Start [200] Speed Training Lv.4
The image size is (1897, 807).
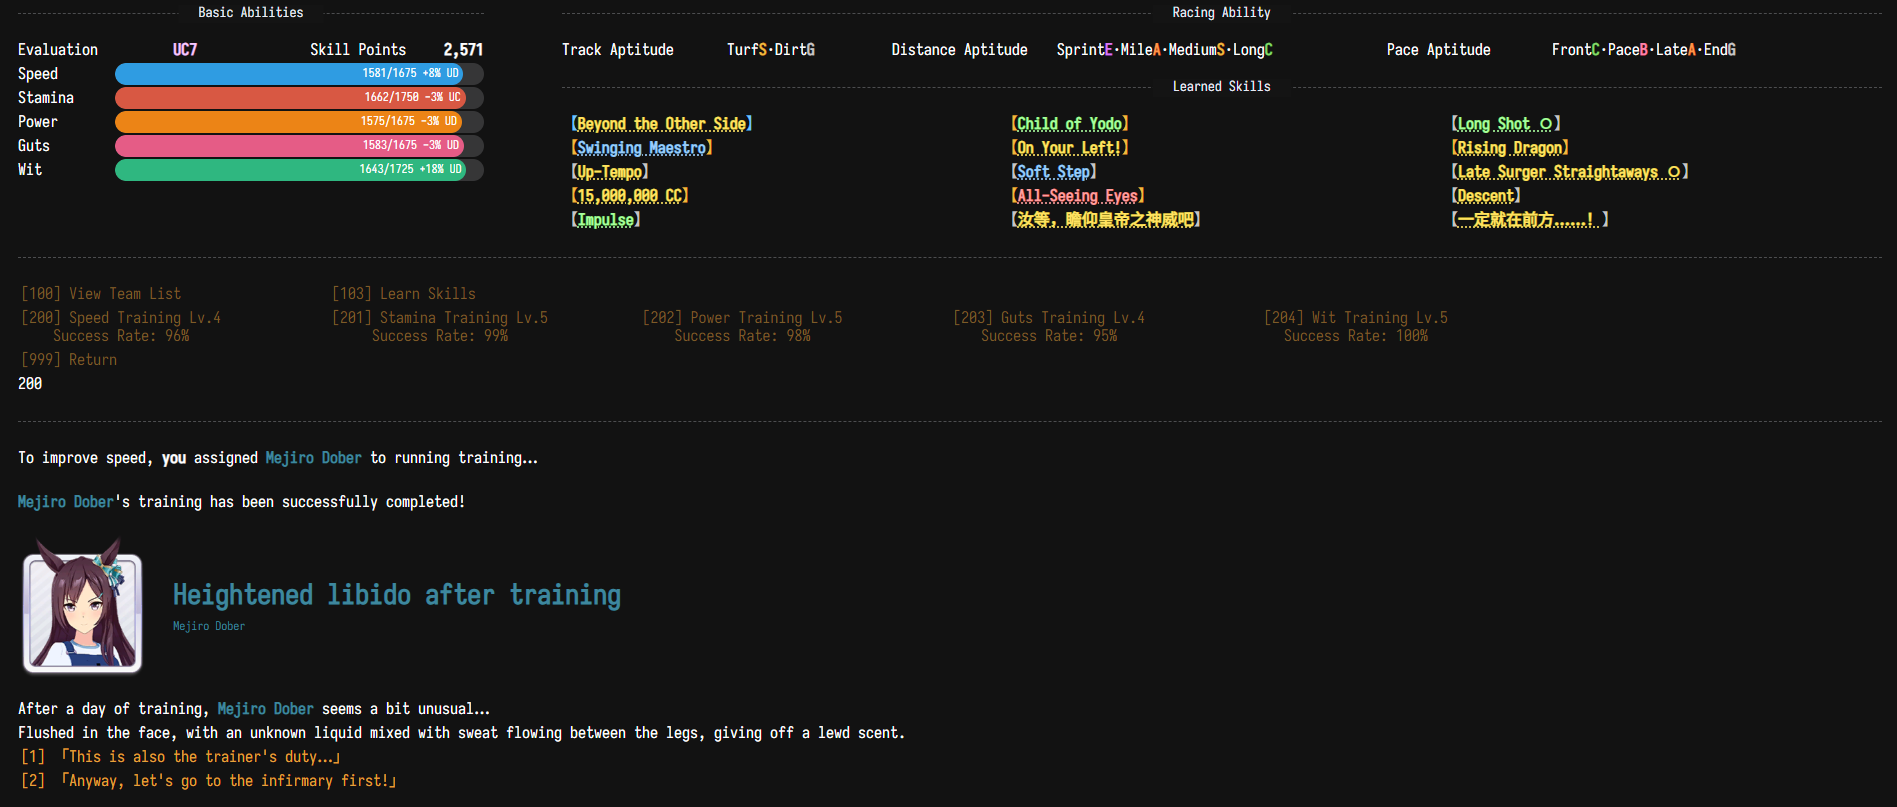tap(121, 318)
